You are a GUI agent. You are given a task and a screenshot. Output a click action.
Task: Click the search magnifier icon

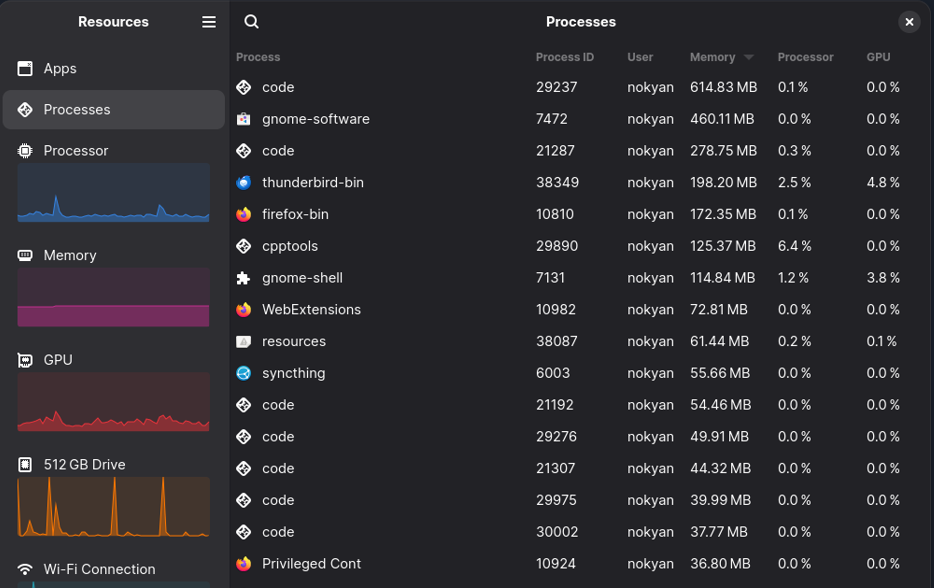tap(251, 20)
